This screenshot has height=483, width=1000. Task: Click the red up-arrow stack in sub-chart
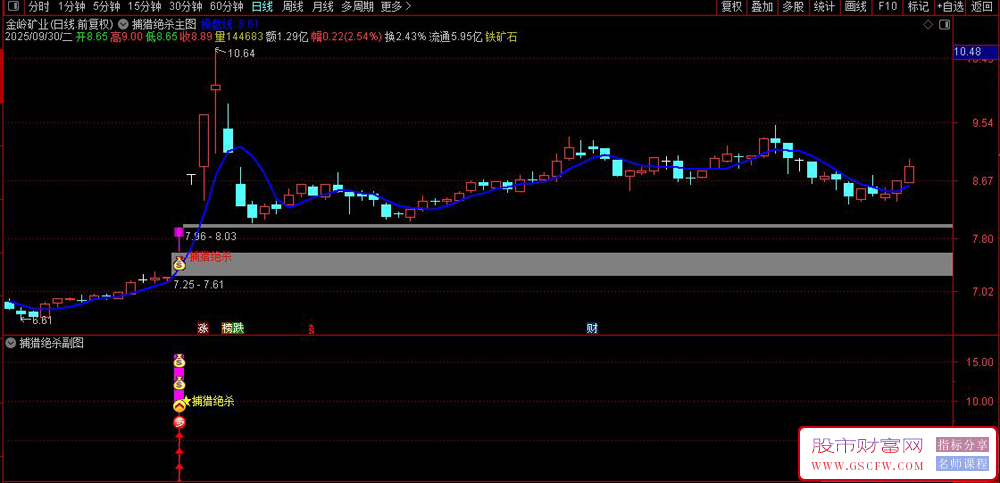point(179,456)
